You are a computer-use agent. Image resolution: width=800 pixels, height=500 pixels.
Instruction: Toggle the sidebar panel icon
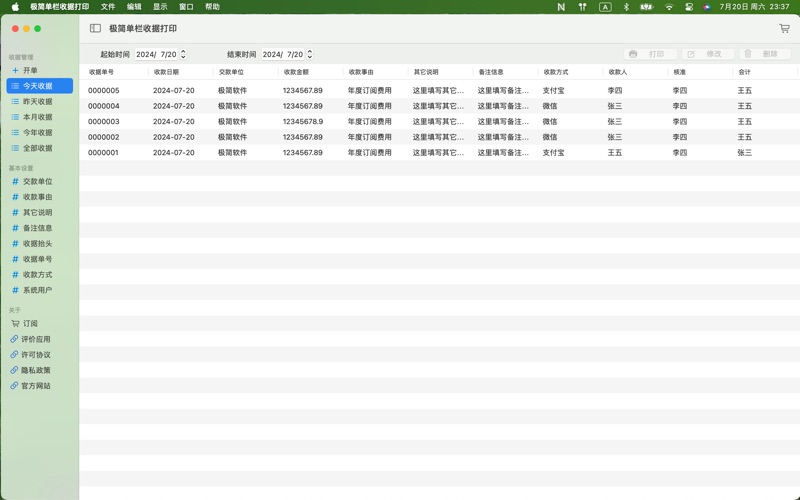pos(95,29)
